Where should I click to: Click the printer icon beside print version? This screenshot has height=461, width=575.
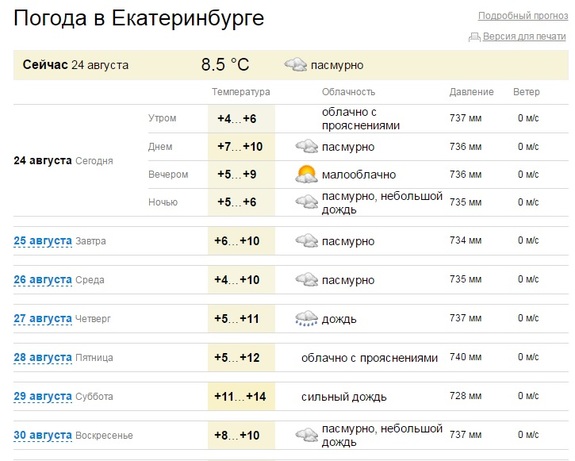point(474,37)
